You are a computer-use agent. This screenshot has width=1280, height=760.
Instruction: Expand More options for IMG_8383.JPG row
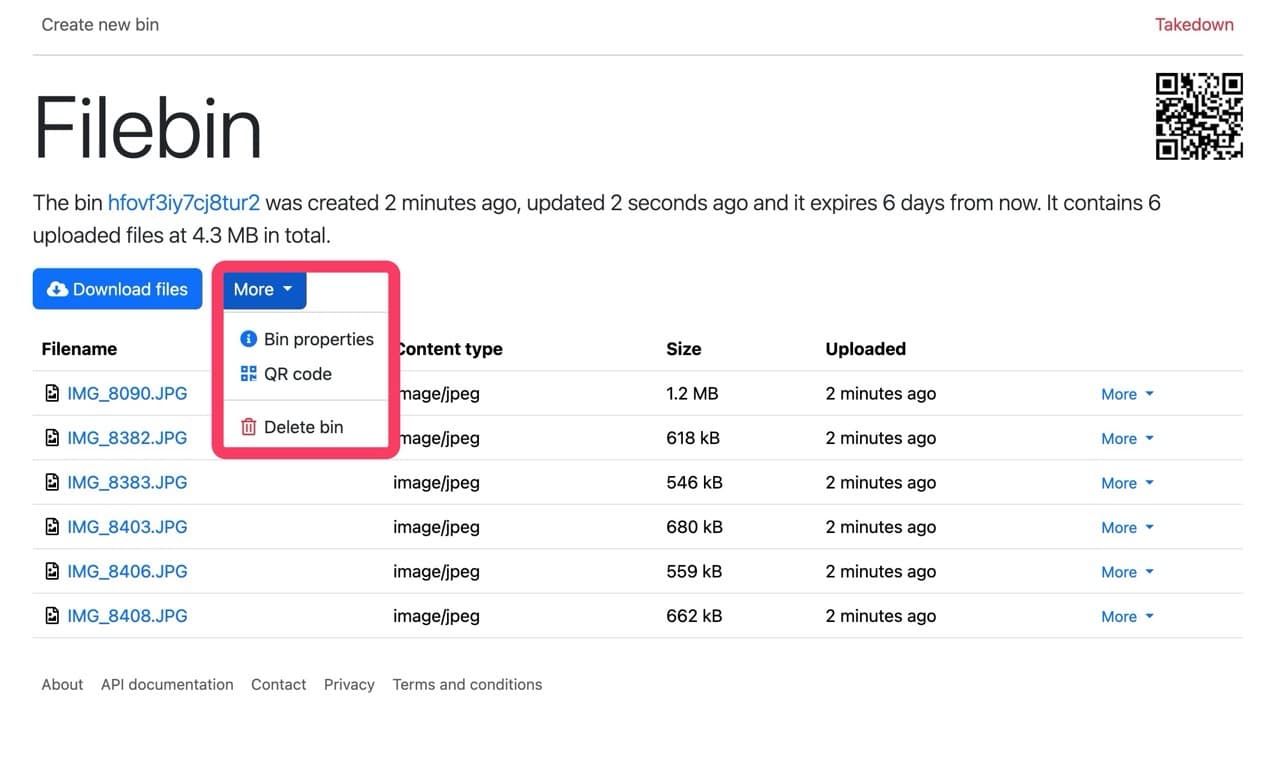click(1127, 483)
